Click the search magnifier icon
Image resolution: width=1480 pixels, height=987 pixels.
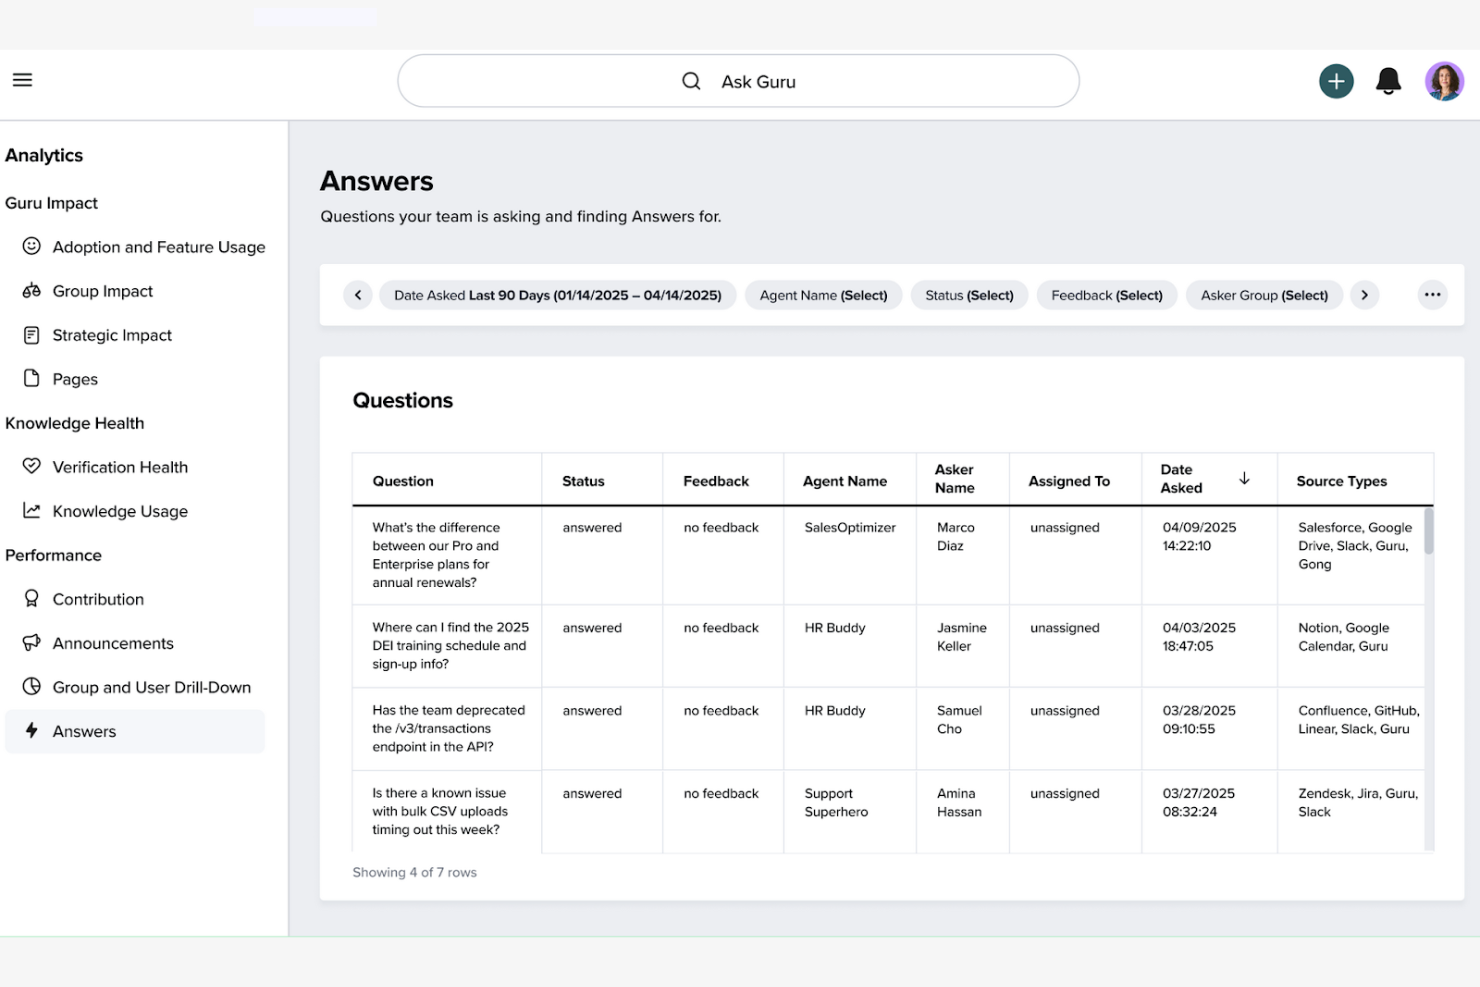click(691, 81)
